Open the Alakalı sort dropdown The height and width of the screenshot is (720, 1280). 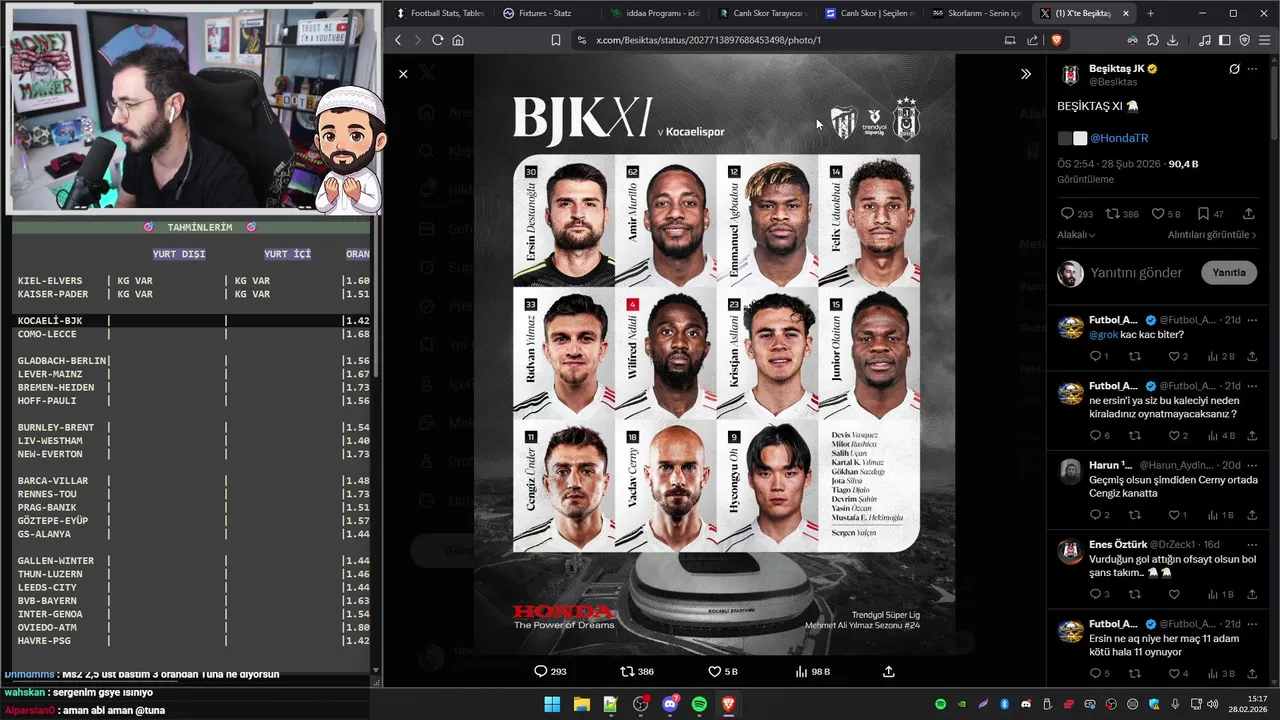(x=1076, y=235)
